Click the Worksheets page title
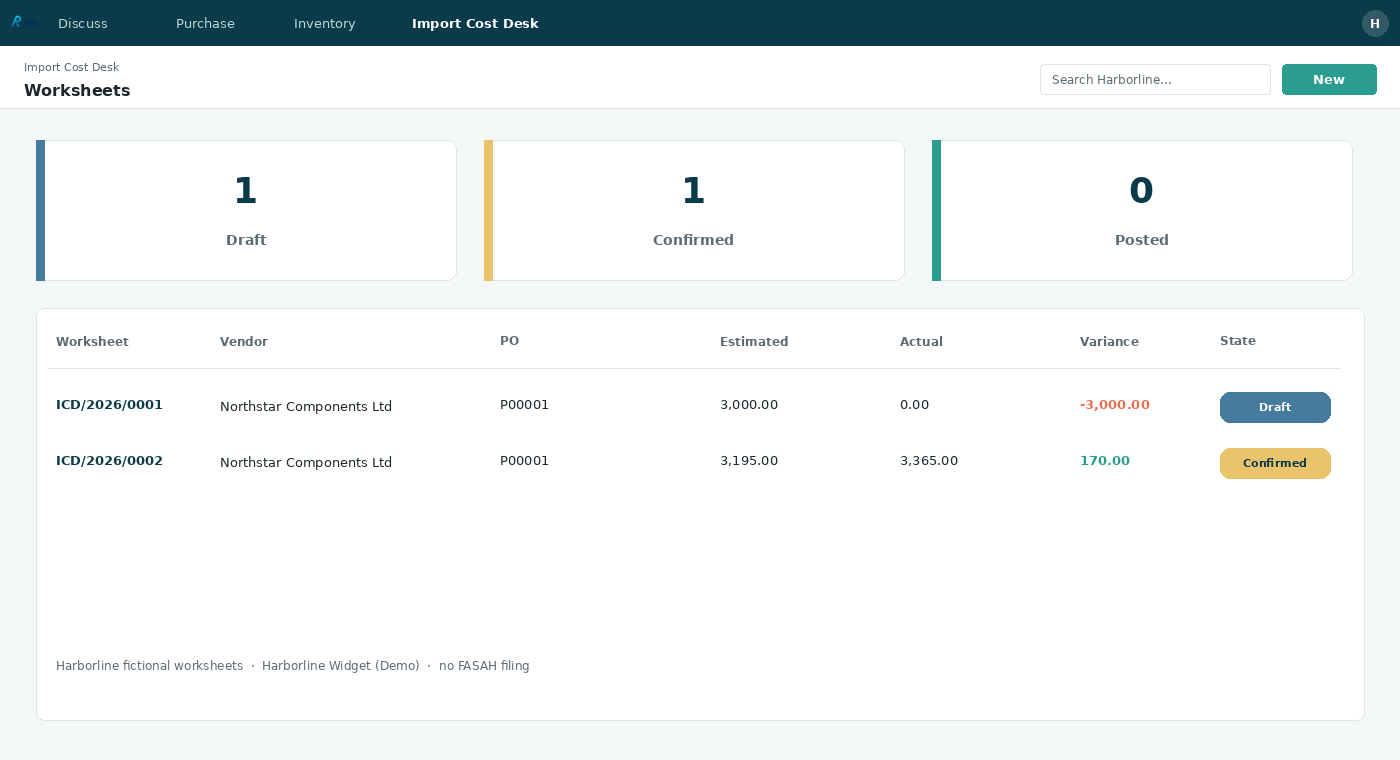The image size is (1400, 760). click(x=77, y=90)
